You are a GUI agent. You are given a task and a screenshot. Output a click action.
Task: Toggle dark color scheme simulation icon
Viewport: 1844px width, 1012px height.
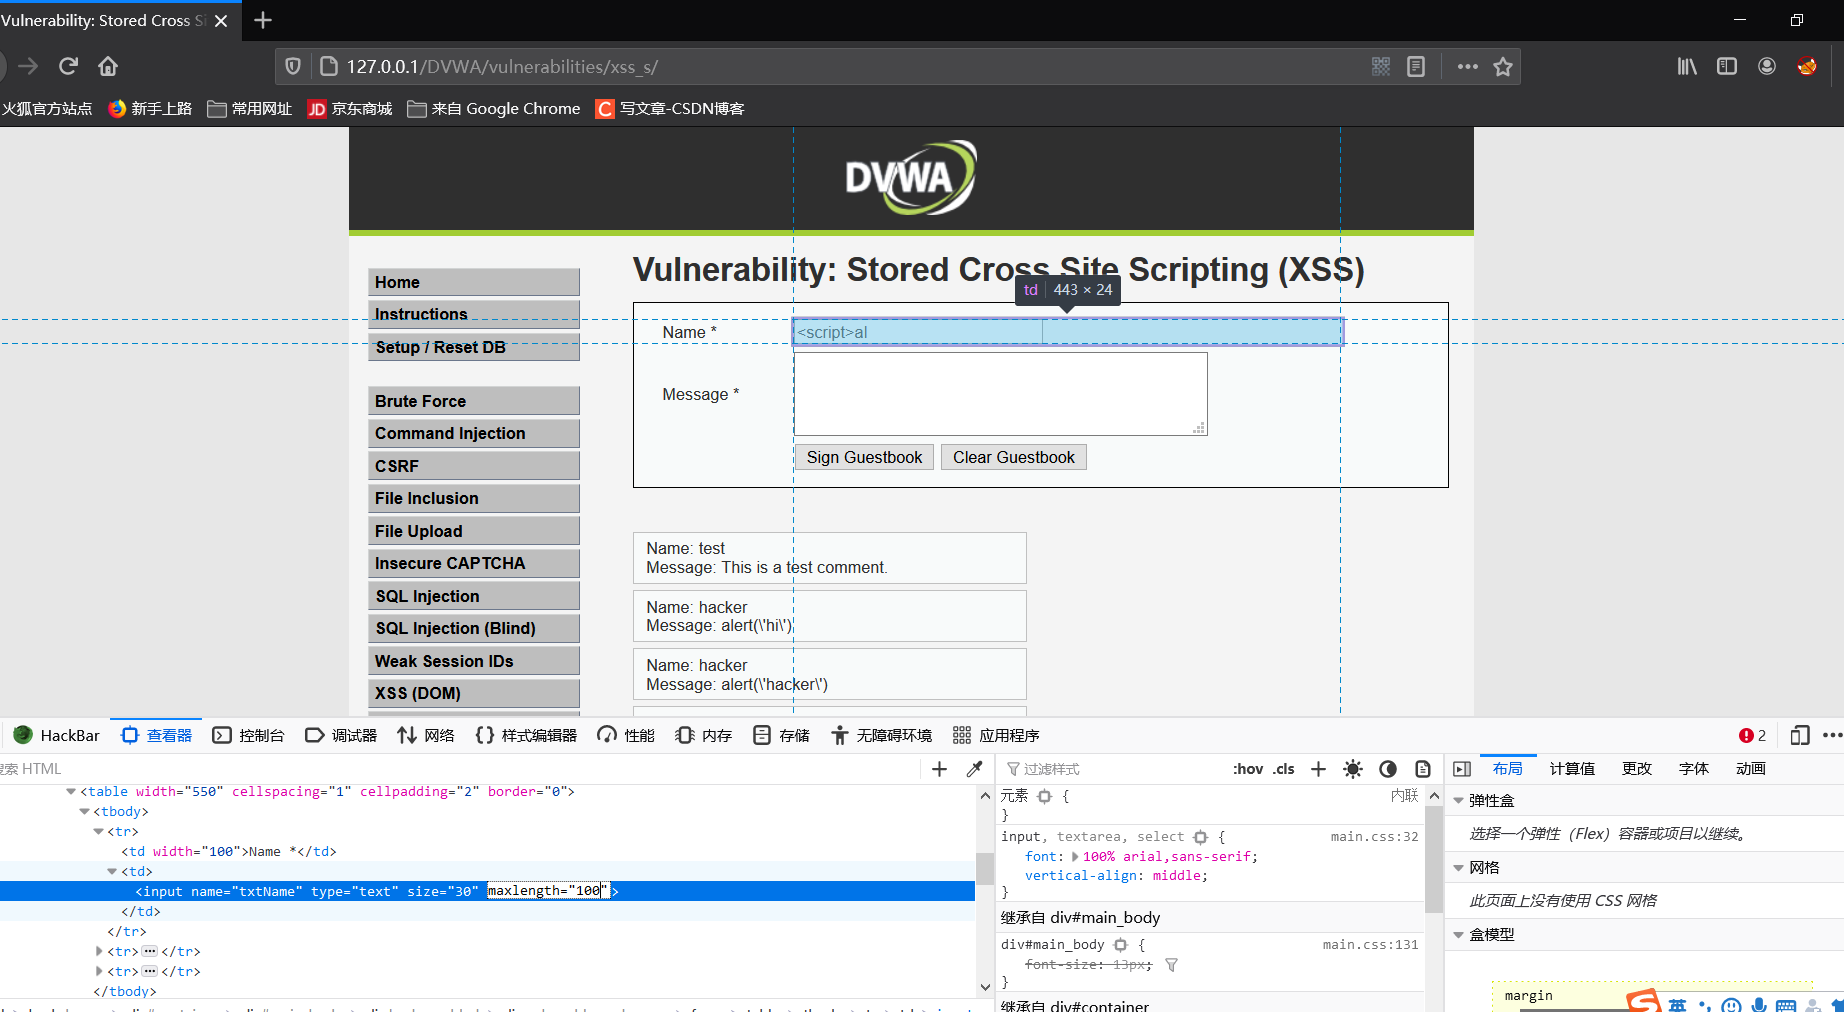pos(1388,769)
